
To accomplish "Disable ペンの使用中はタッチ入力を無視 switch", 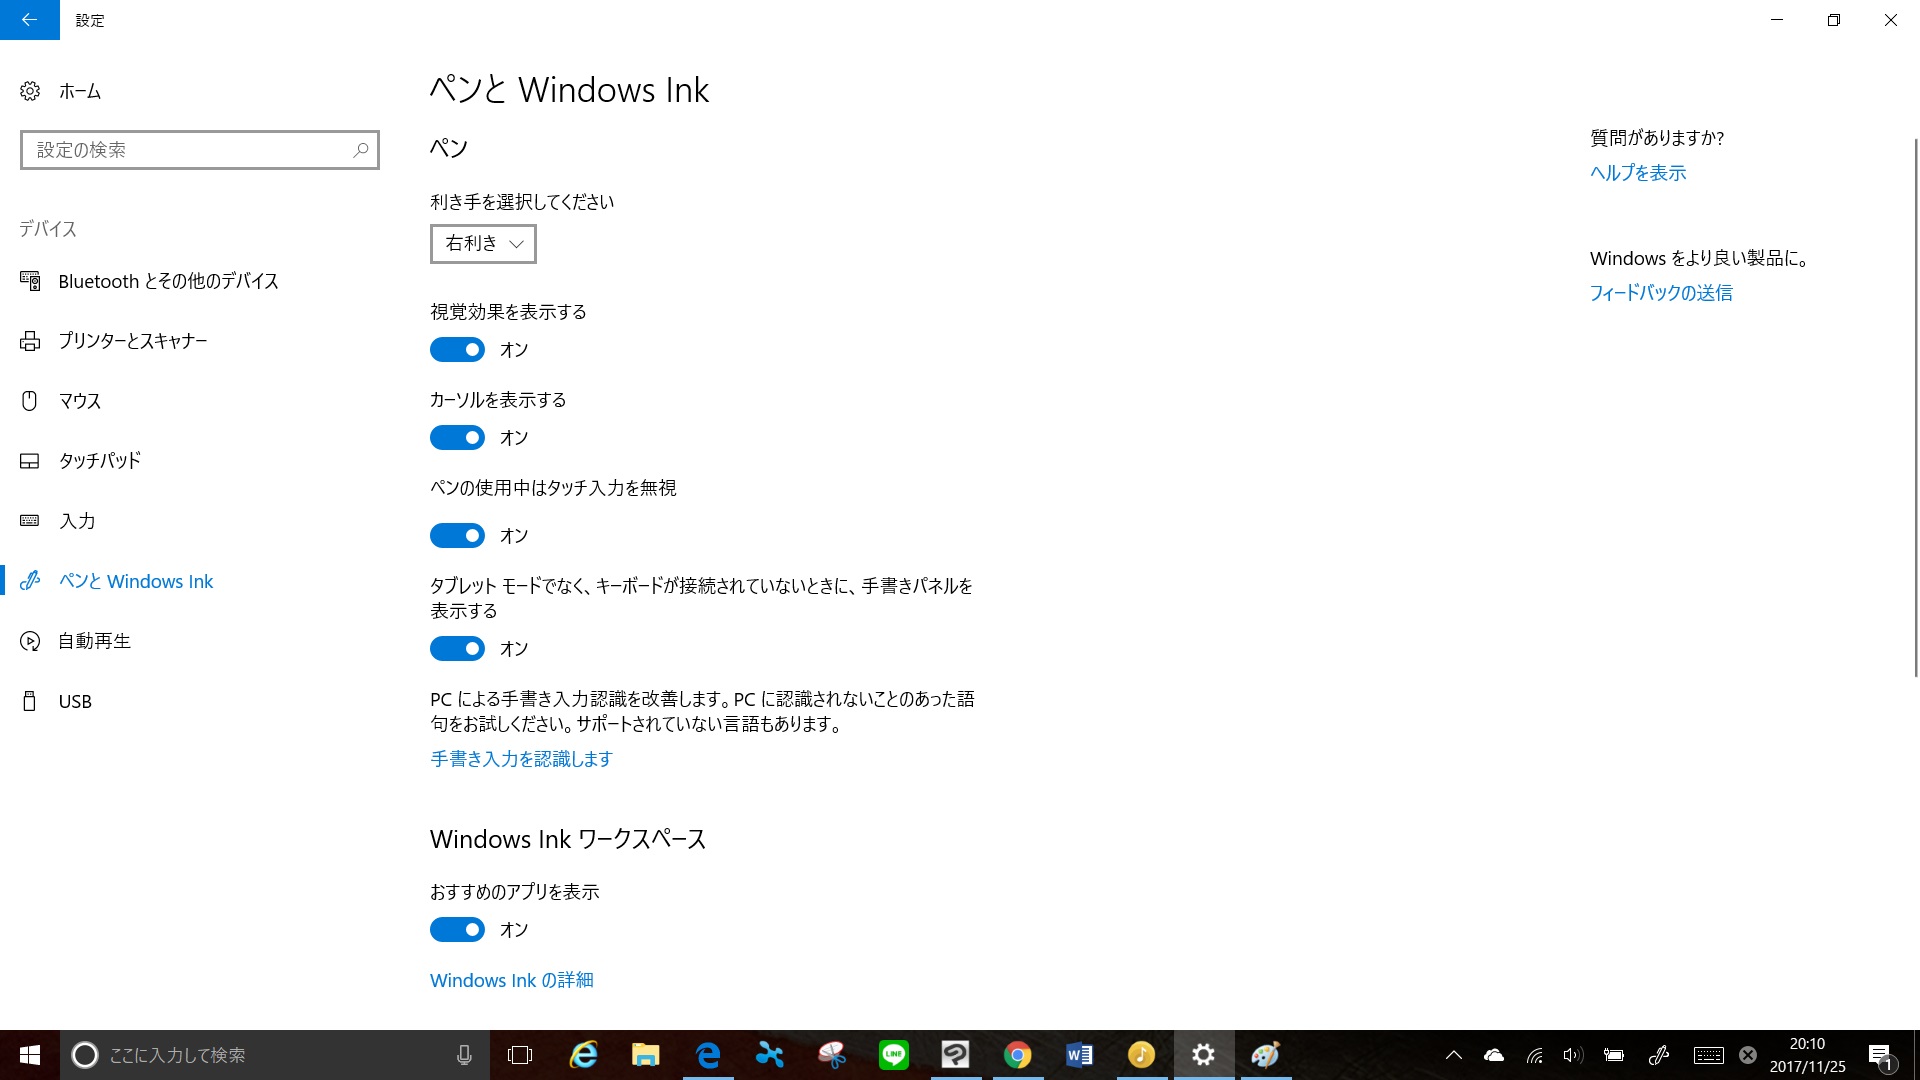I will [x=457, y=535].
